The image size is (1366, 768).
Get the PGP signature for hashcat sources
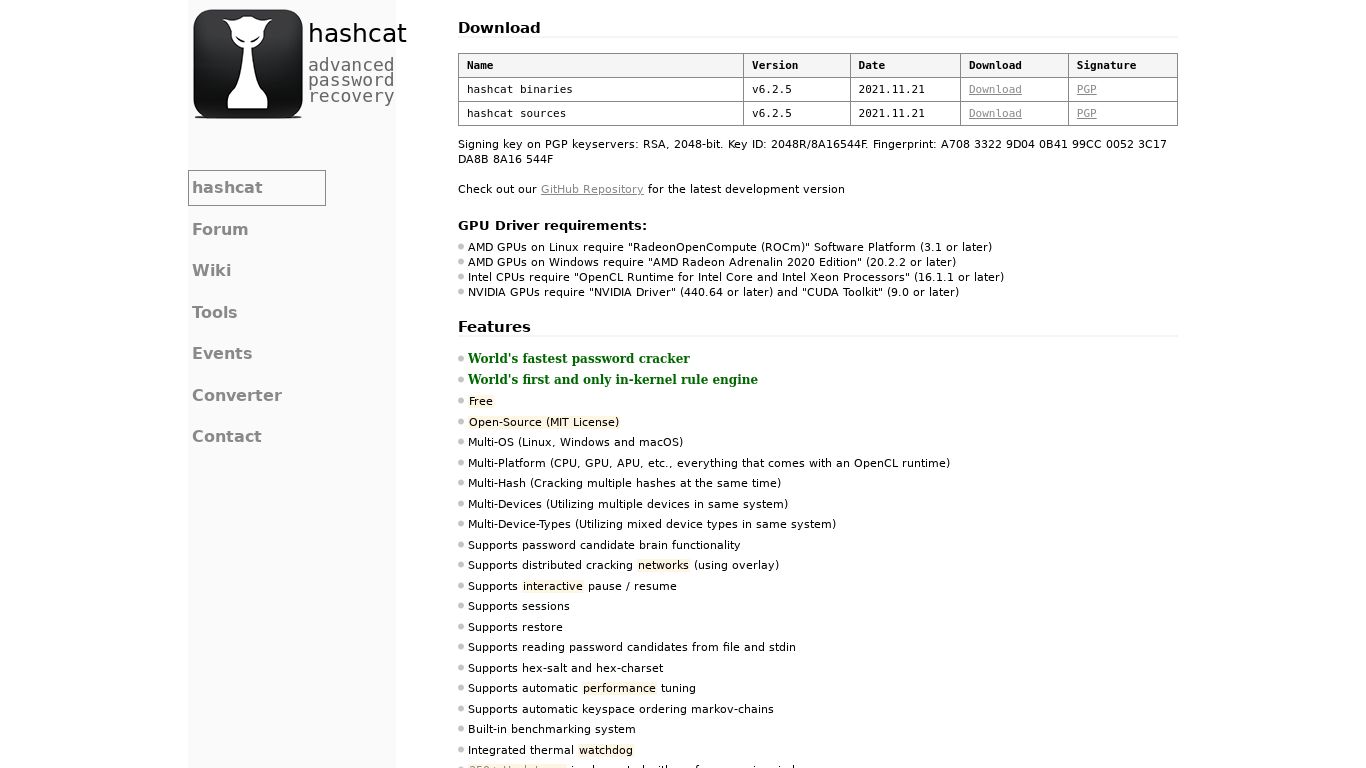pyautogui.click(x=1086, y=113)
